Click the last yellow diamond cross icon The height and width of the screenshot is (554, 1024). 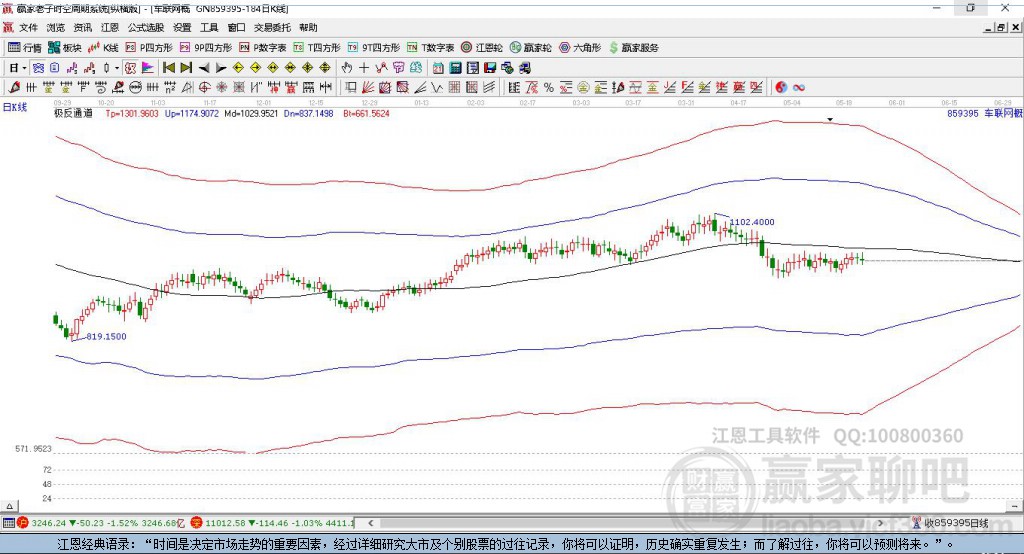pos(325,68)
